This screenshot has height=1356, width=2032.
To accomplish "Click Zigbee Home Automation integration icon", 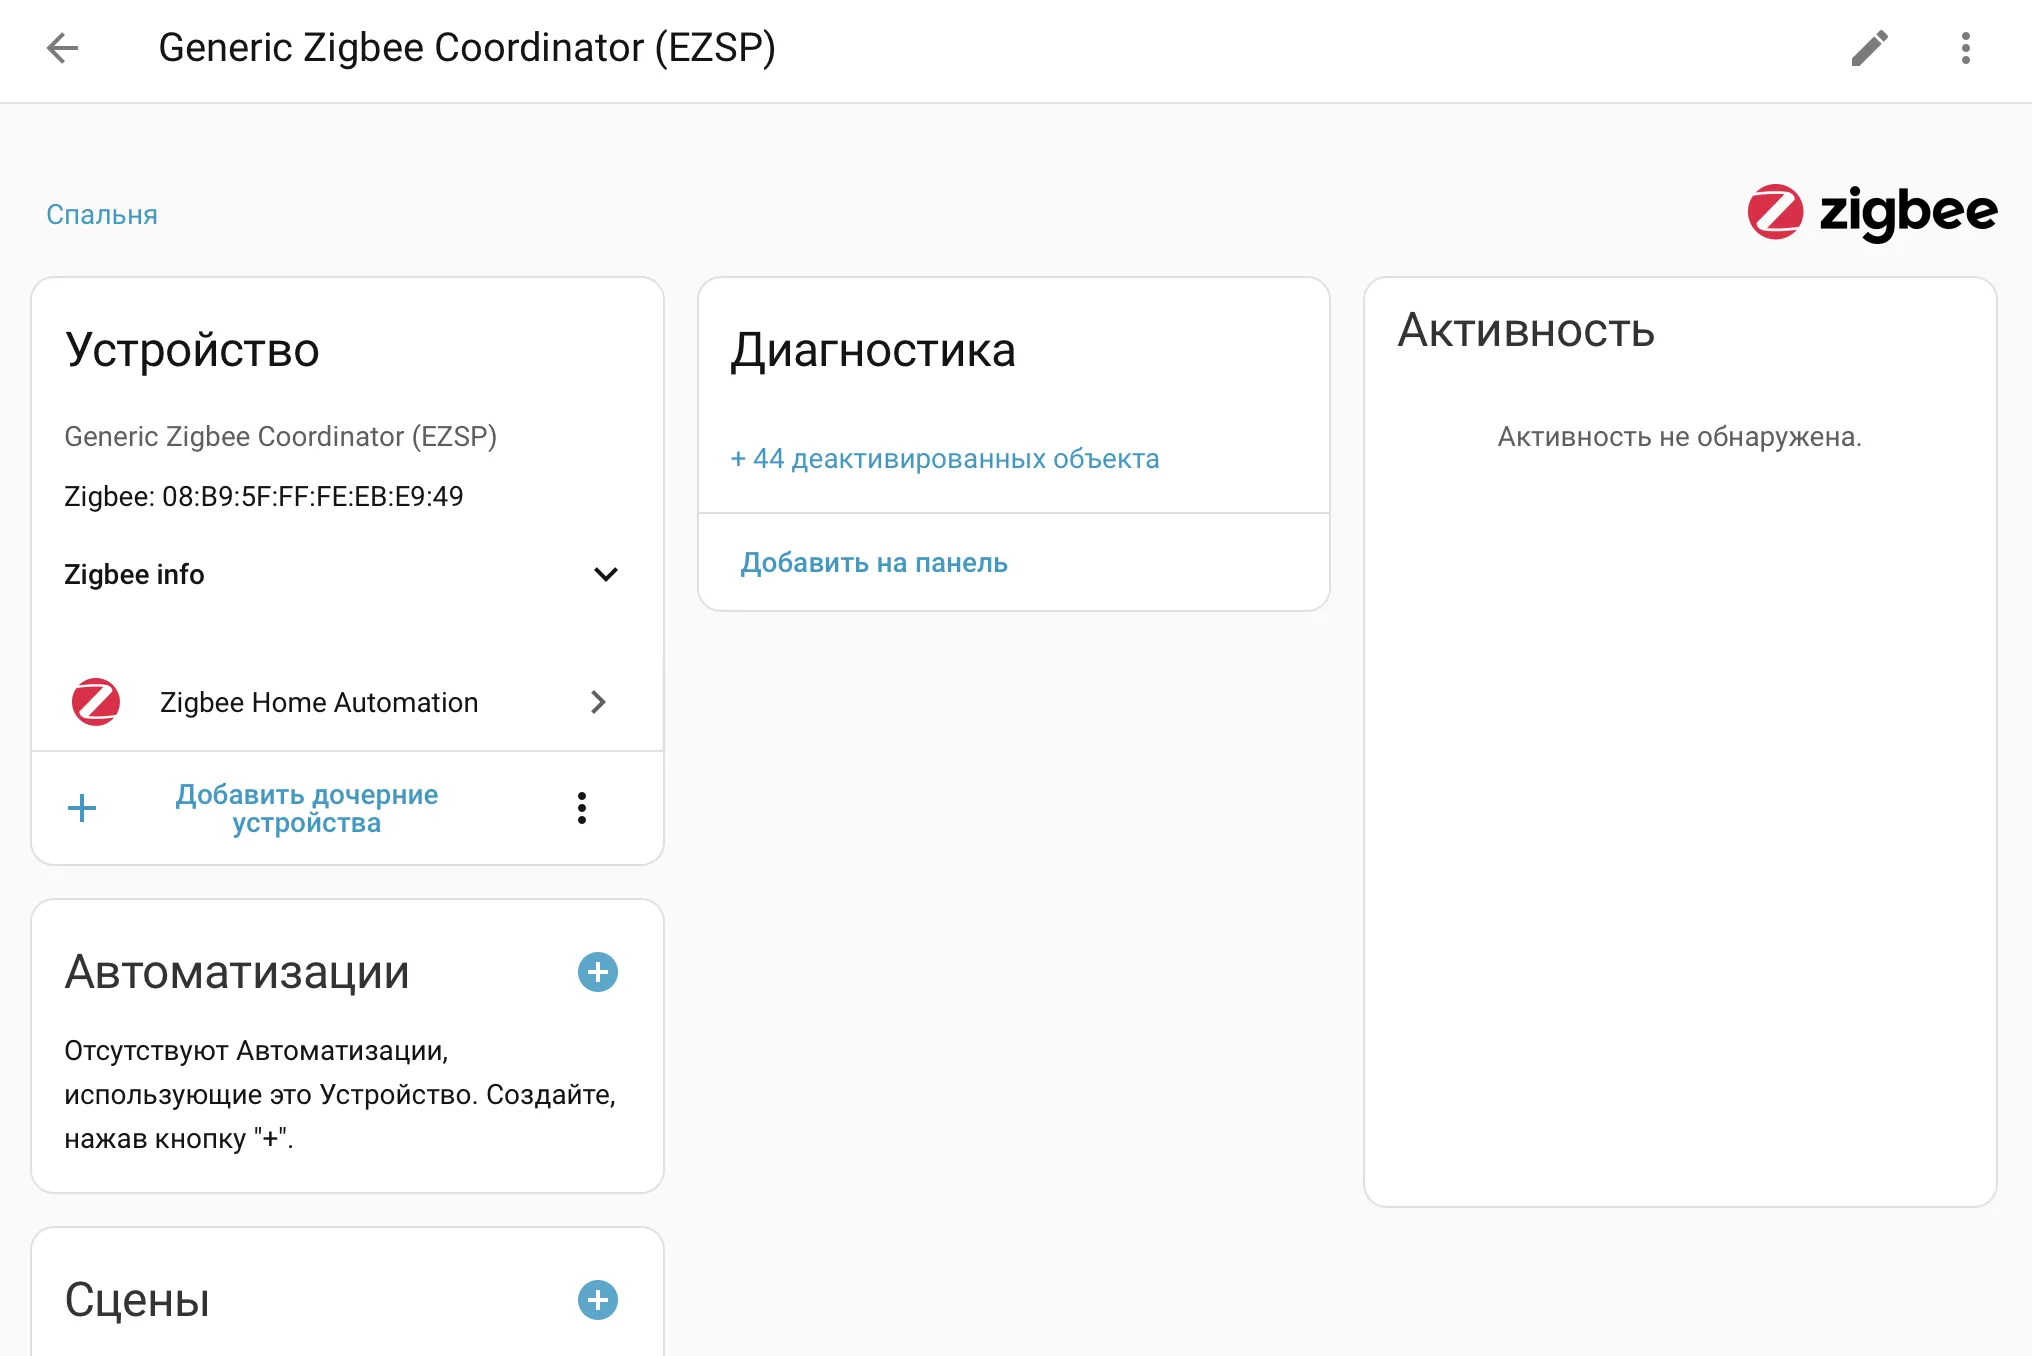I will 96,702.
